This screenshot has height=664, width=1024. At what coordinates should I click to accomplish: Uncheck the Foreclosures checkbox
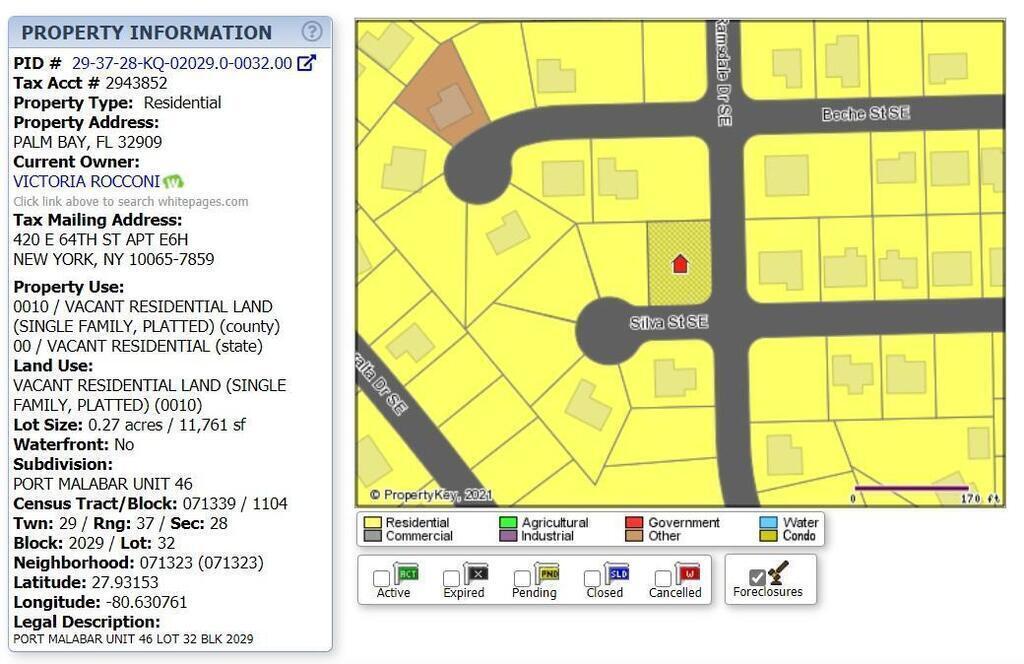(757, 578)
